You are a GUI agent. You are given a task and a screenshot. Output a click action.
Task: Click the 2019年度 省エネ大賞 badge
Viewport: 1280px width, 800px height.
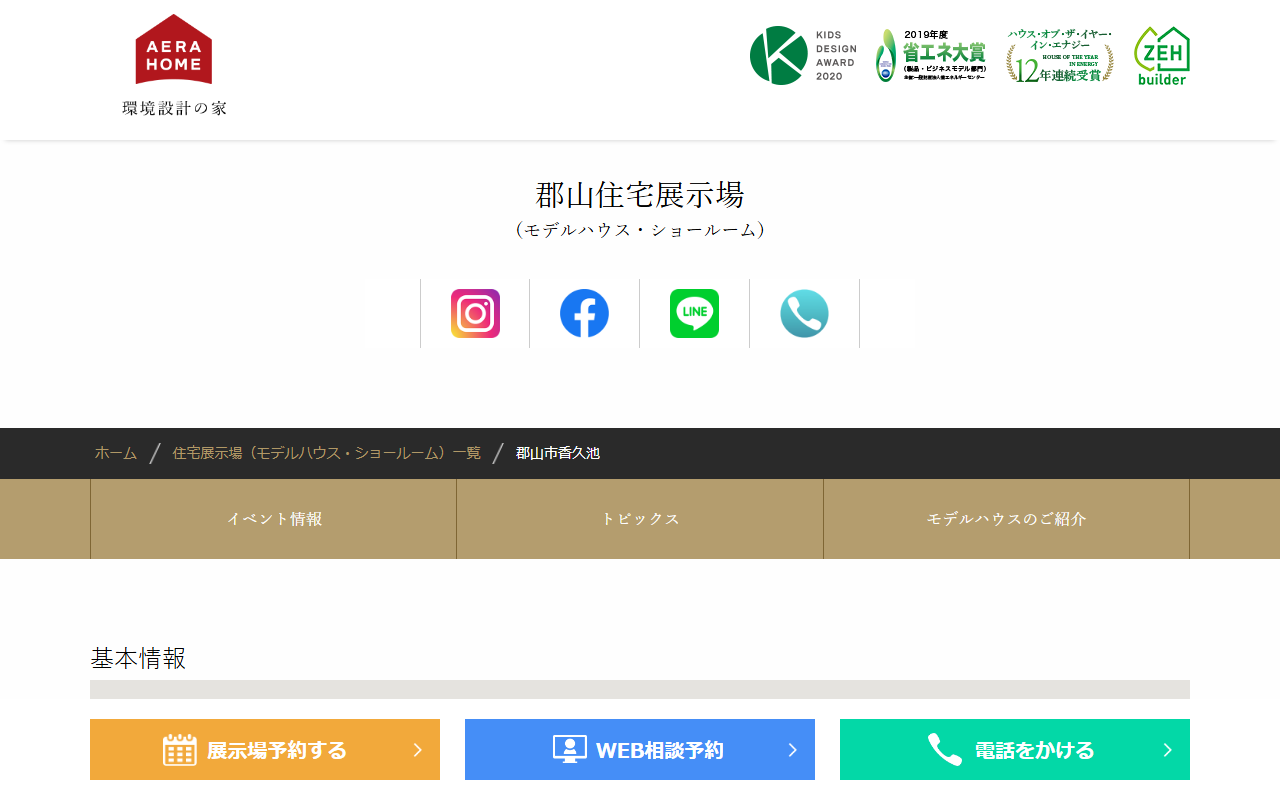931,55
